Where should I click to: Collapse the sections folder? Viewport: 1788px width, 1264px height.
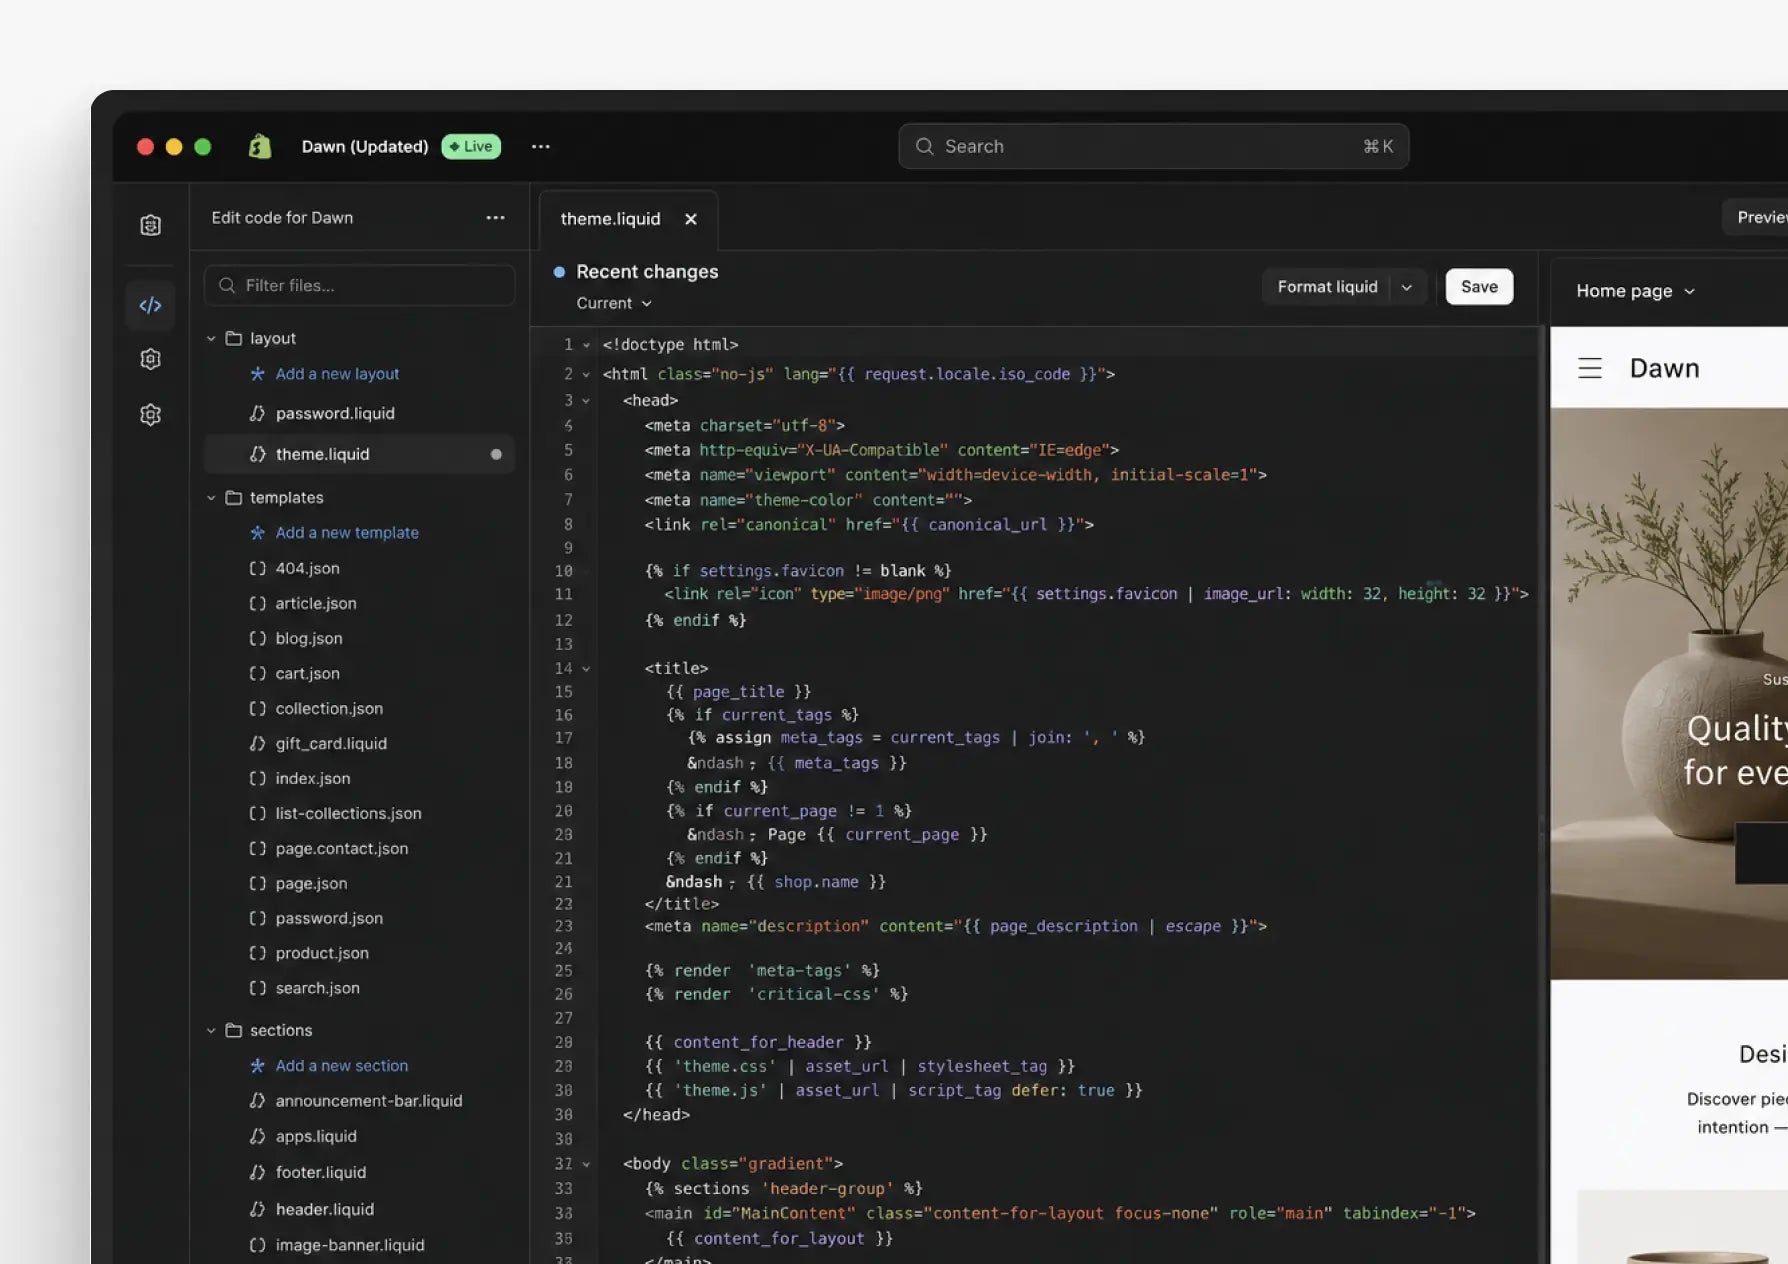tap(211, 1031)
